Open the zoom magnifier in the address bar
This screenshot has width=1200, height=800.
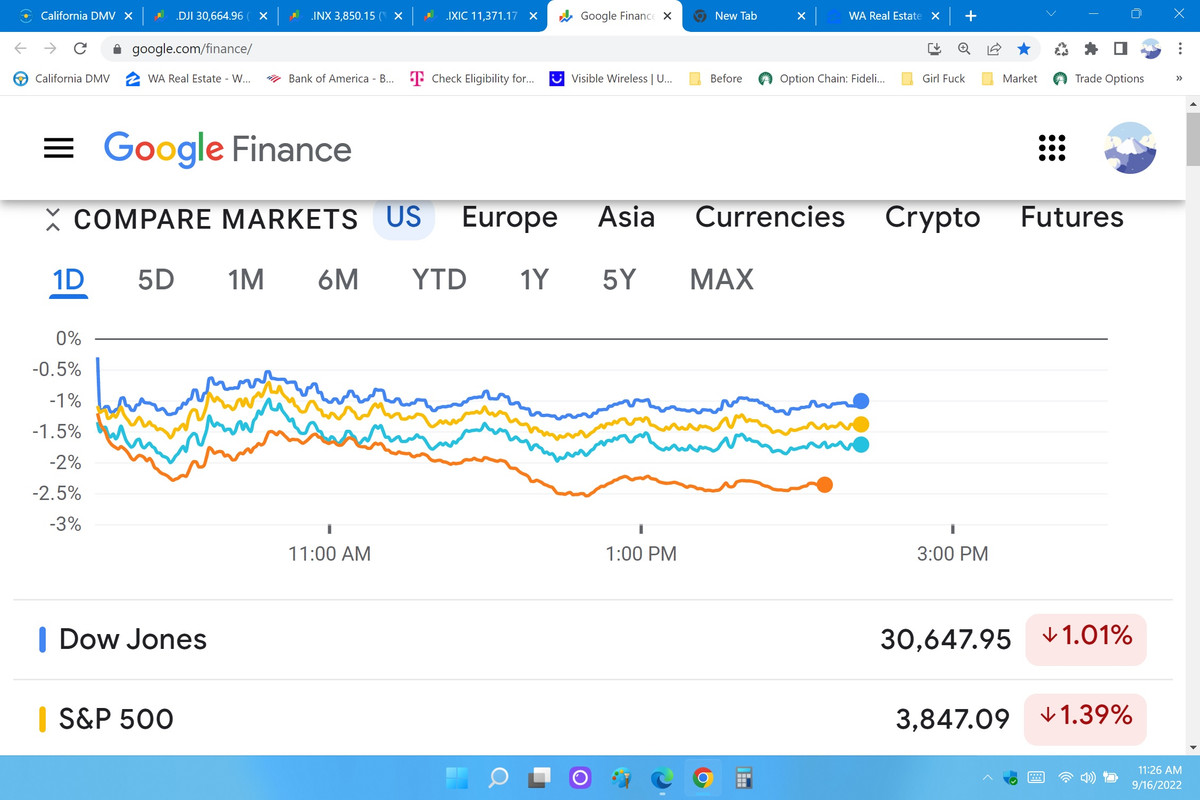[965, 48]
